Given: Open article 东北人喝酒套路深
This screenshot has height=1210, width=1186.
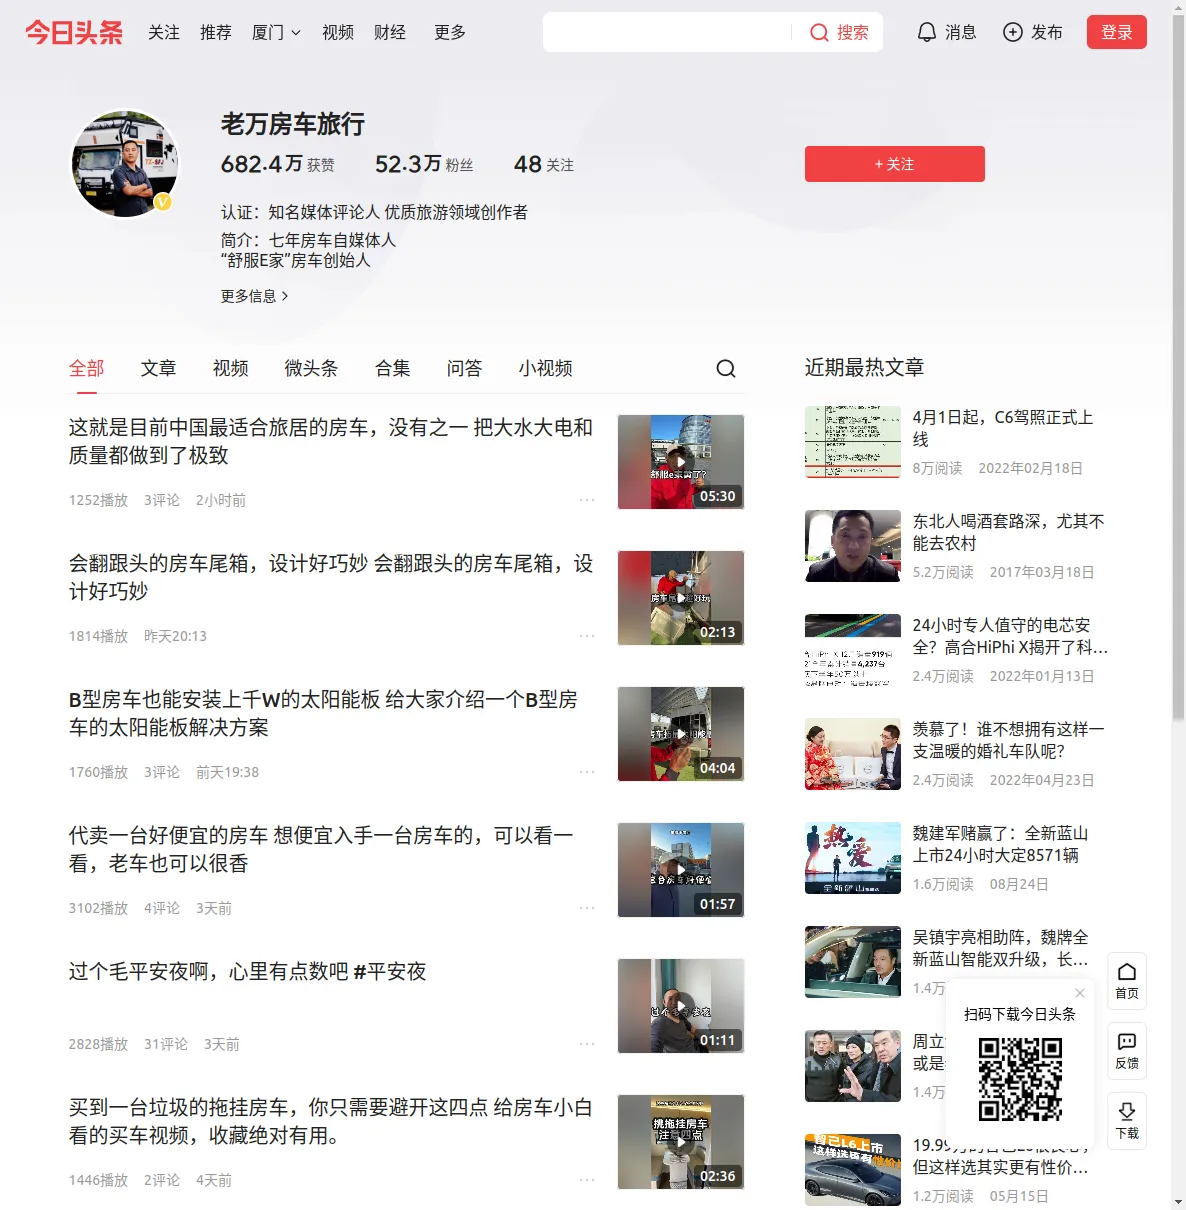Looking at the screenshot, I should point(1009,532).
